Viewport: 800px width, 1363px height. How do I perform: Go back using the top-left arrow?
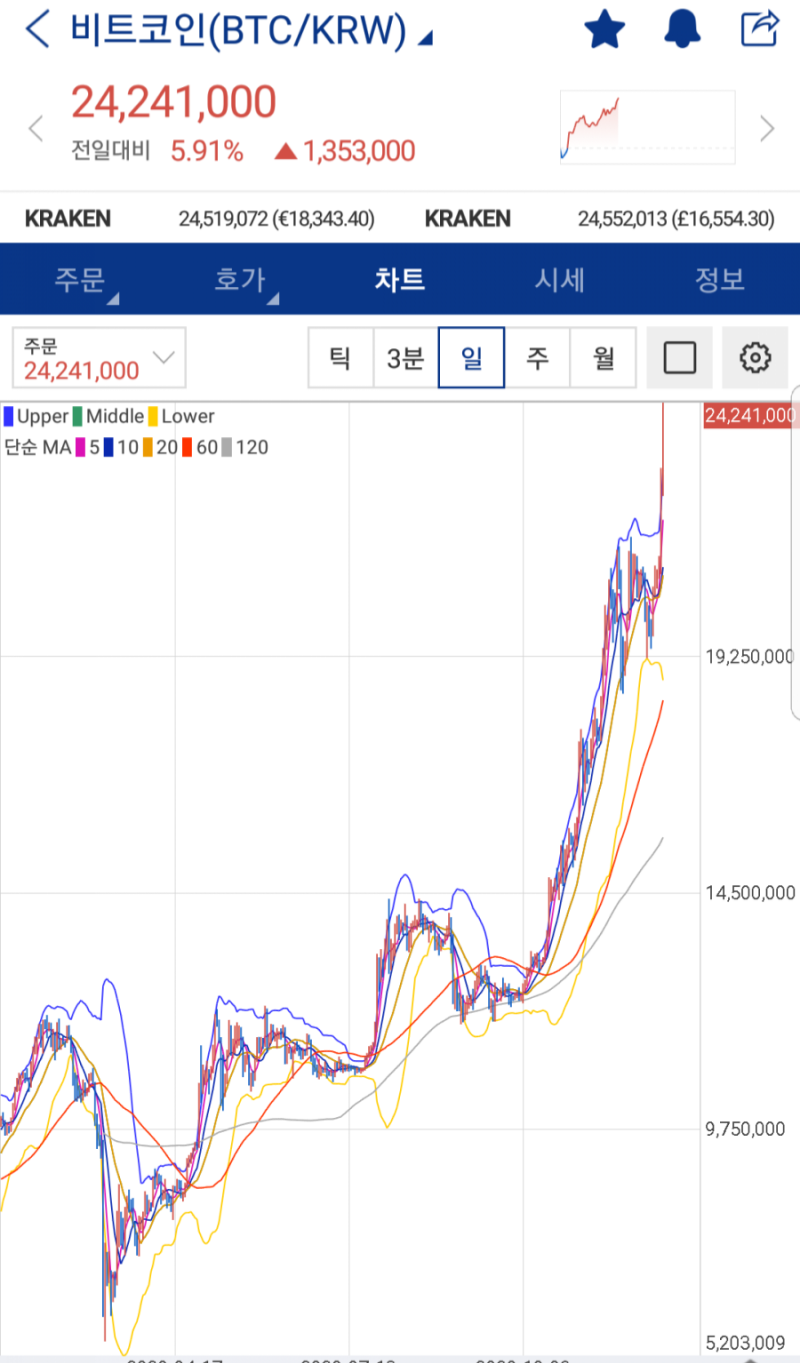point(37,30)
